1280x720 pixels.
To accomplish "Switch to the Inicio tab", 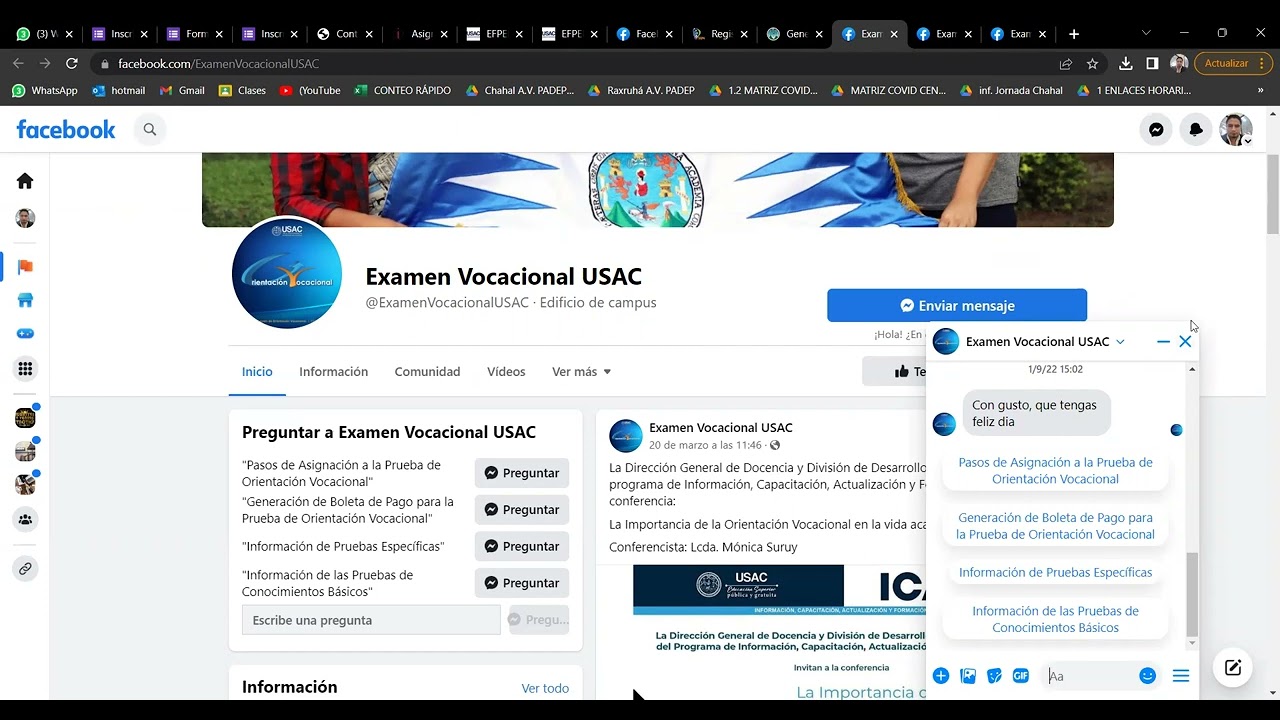I will tap(257, 371).
